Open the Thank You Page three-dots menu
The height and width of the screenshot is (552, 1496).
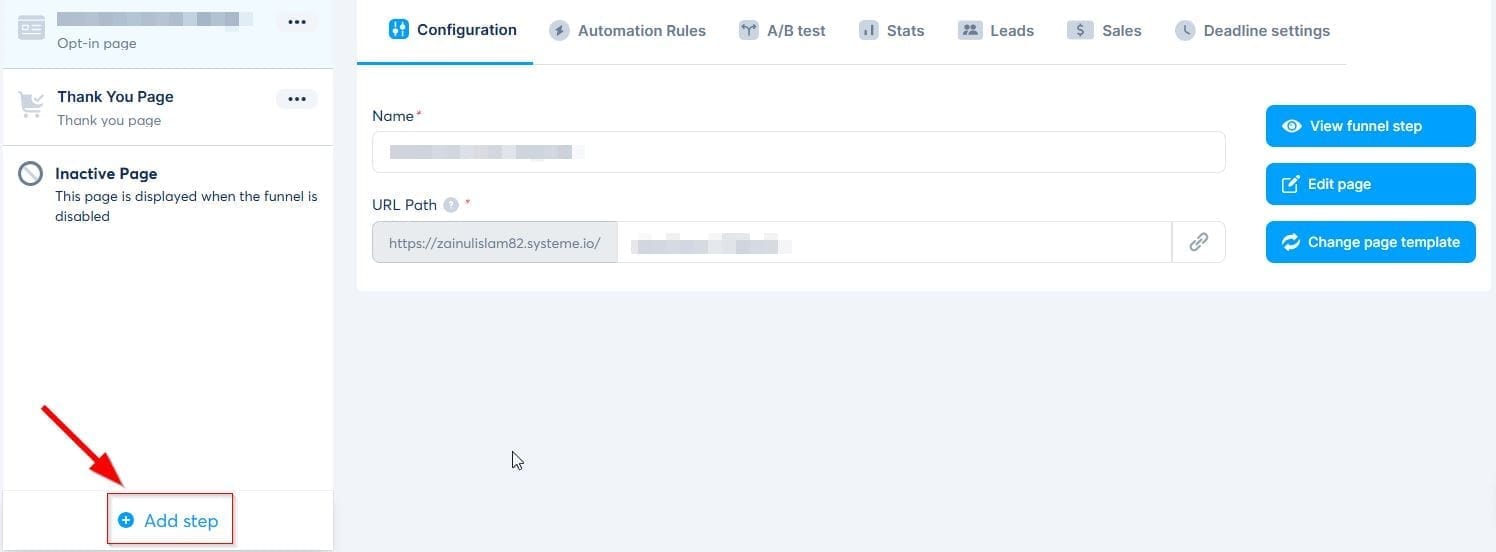pyautogui.click(x=297, y=99)
